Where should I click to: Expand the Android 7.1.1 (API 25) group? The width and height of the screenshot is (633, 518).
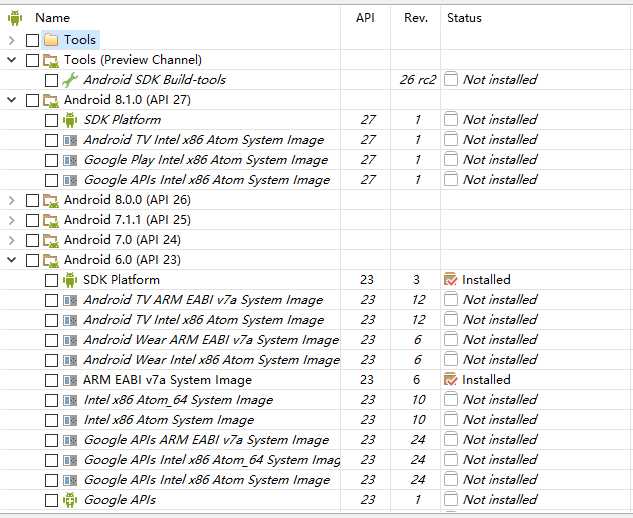[x=12, y=220]
